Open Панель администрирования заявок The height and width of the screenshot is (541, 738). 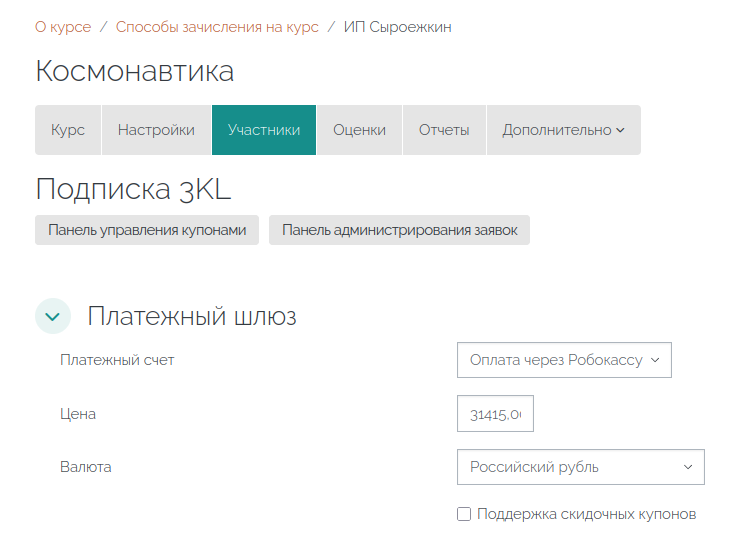tap(400, 230)
